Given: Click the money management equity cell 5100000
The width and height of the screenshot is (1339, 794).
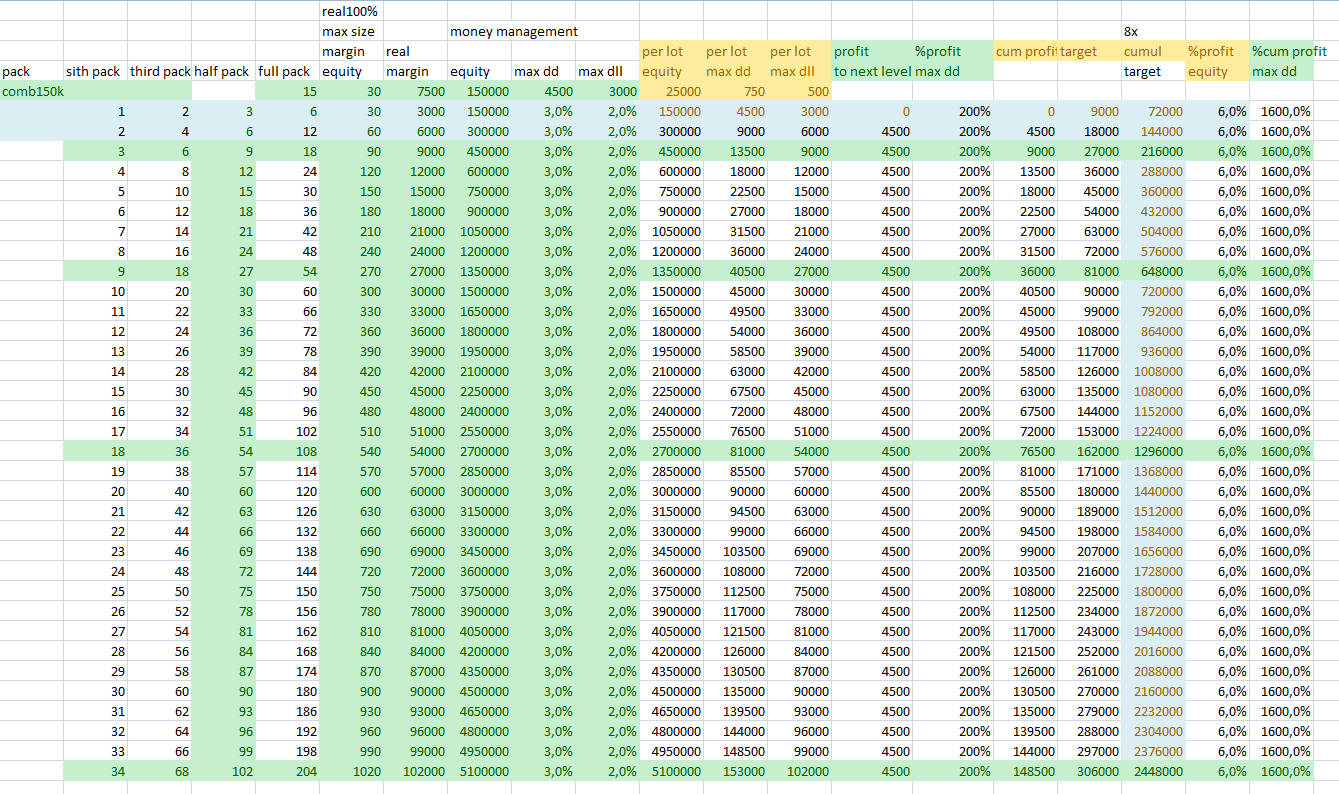Looking at the screenshot, I should coord(479,771).
